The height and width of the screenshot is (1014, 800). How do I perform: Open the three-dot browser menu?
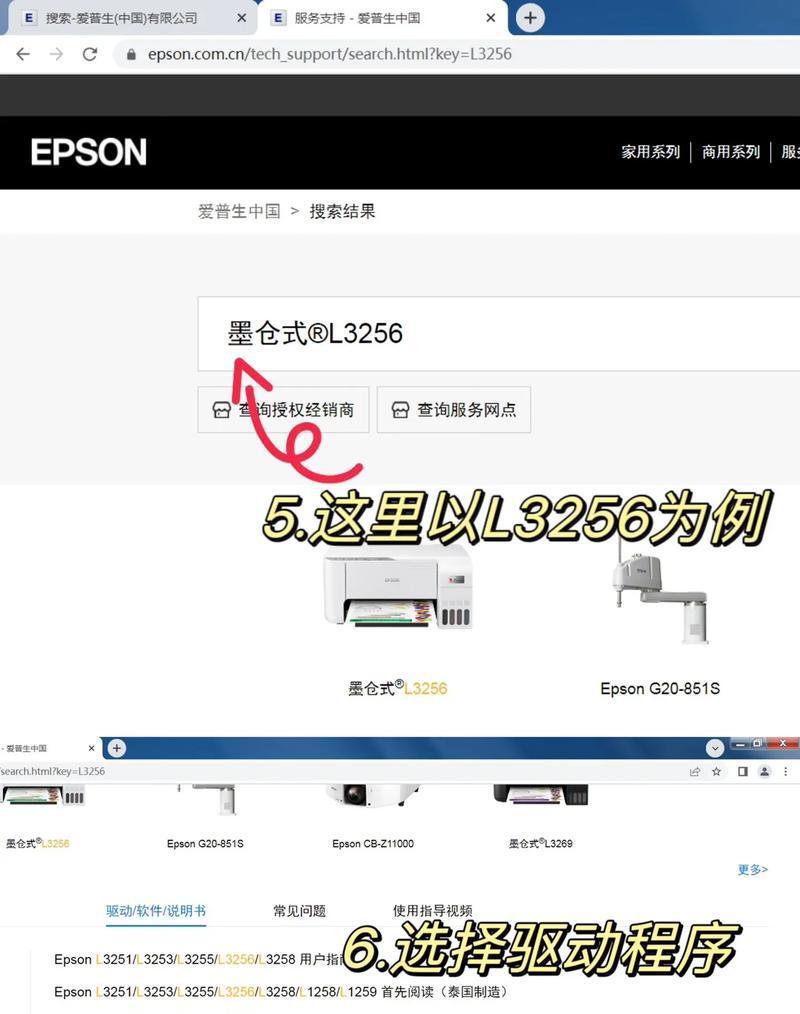pos(786,771)
